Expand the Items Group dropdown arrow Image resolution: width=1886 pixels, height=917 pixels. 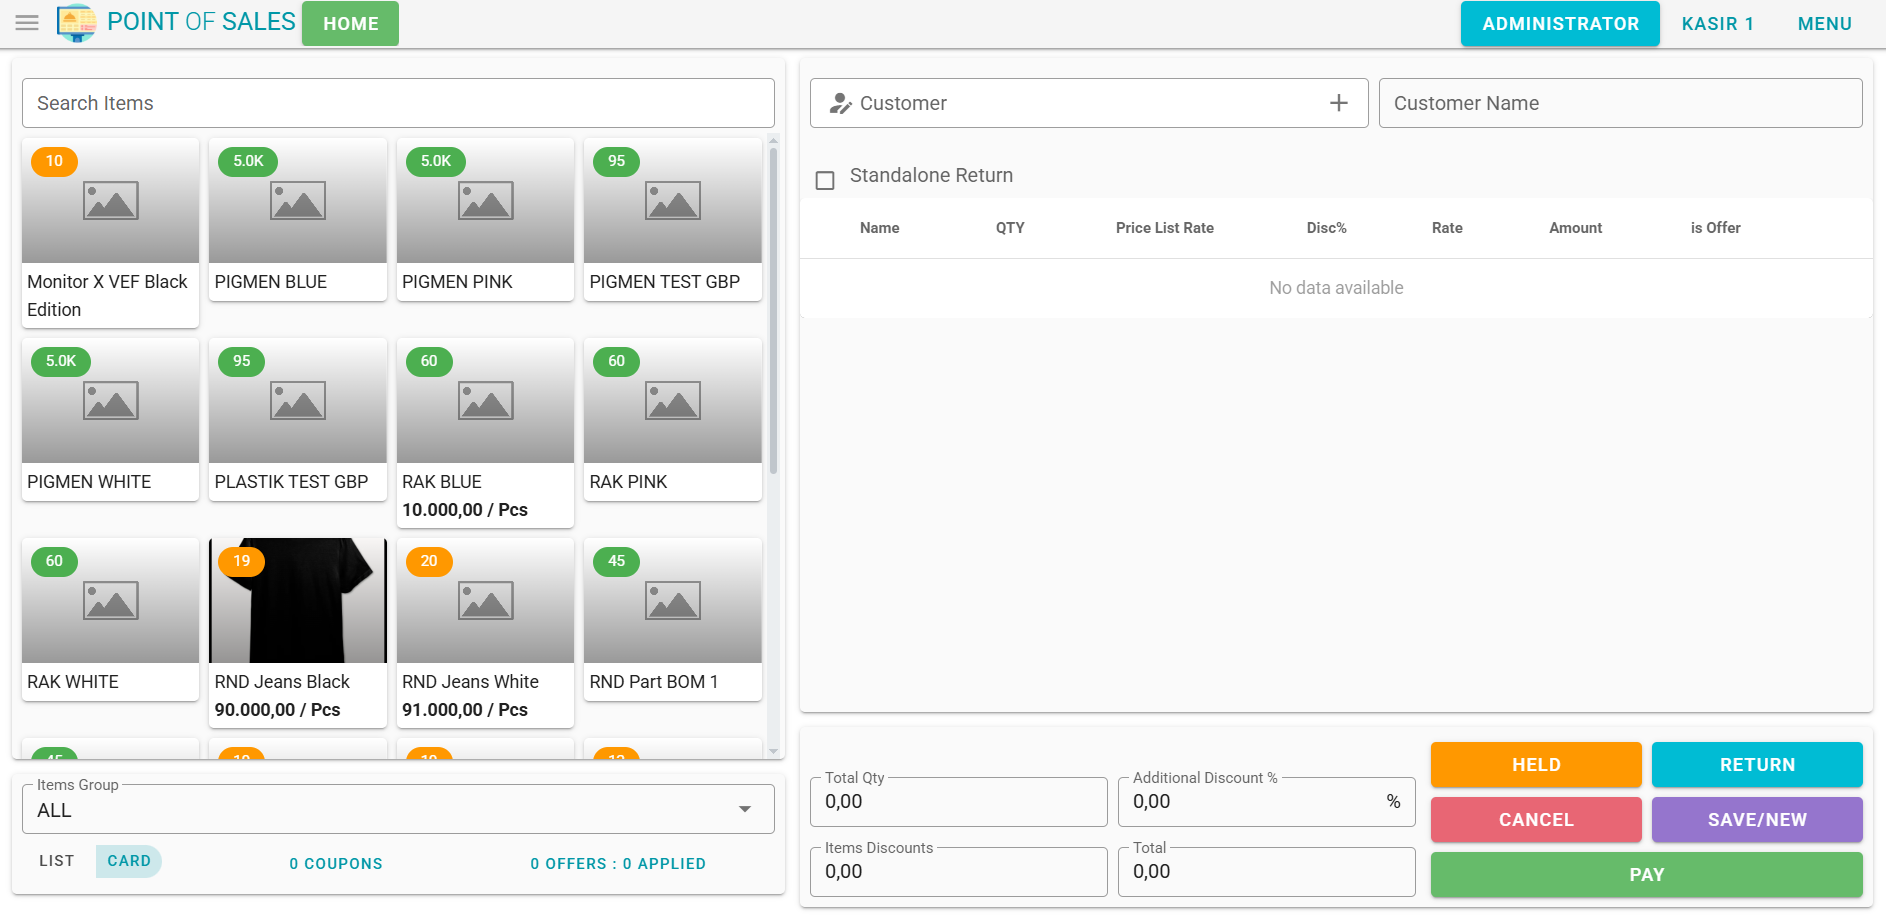point(744,809)
